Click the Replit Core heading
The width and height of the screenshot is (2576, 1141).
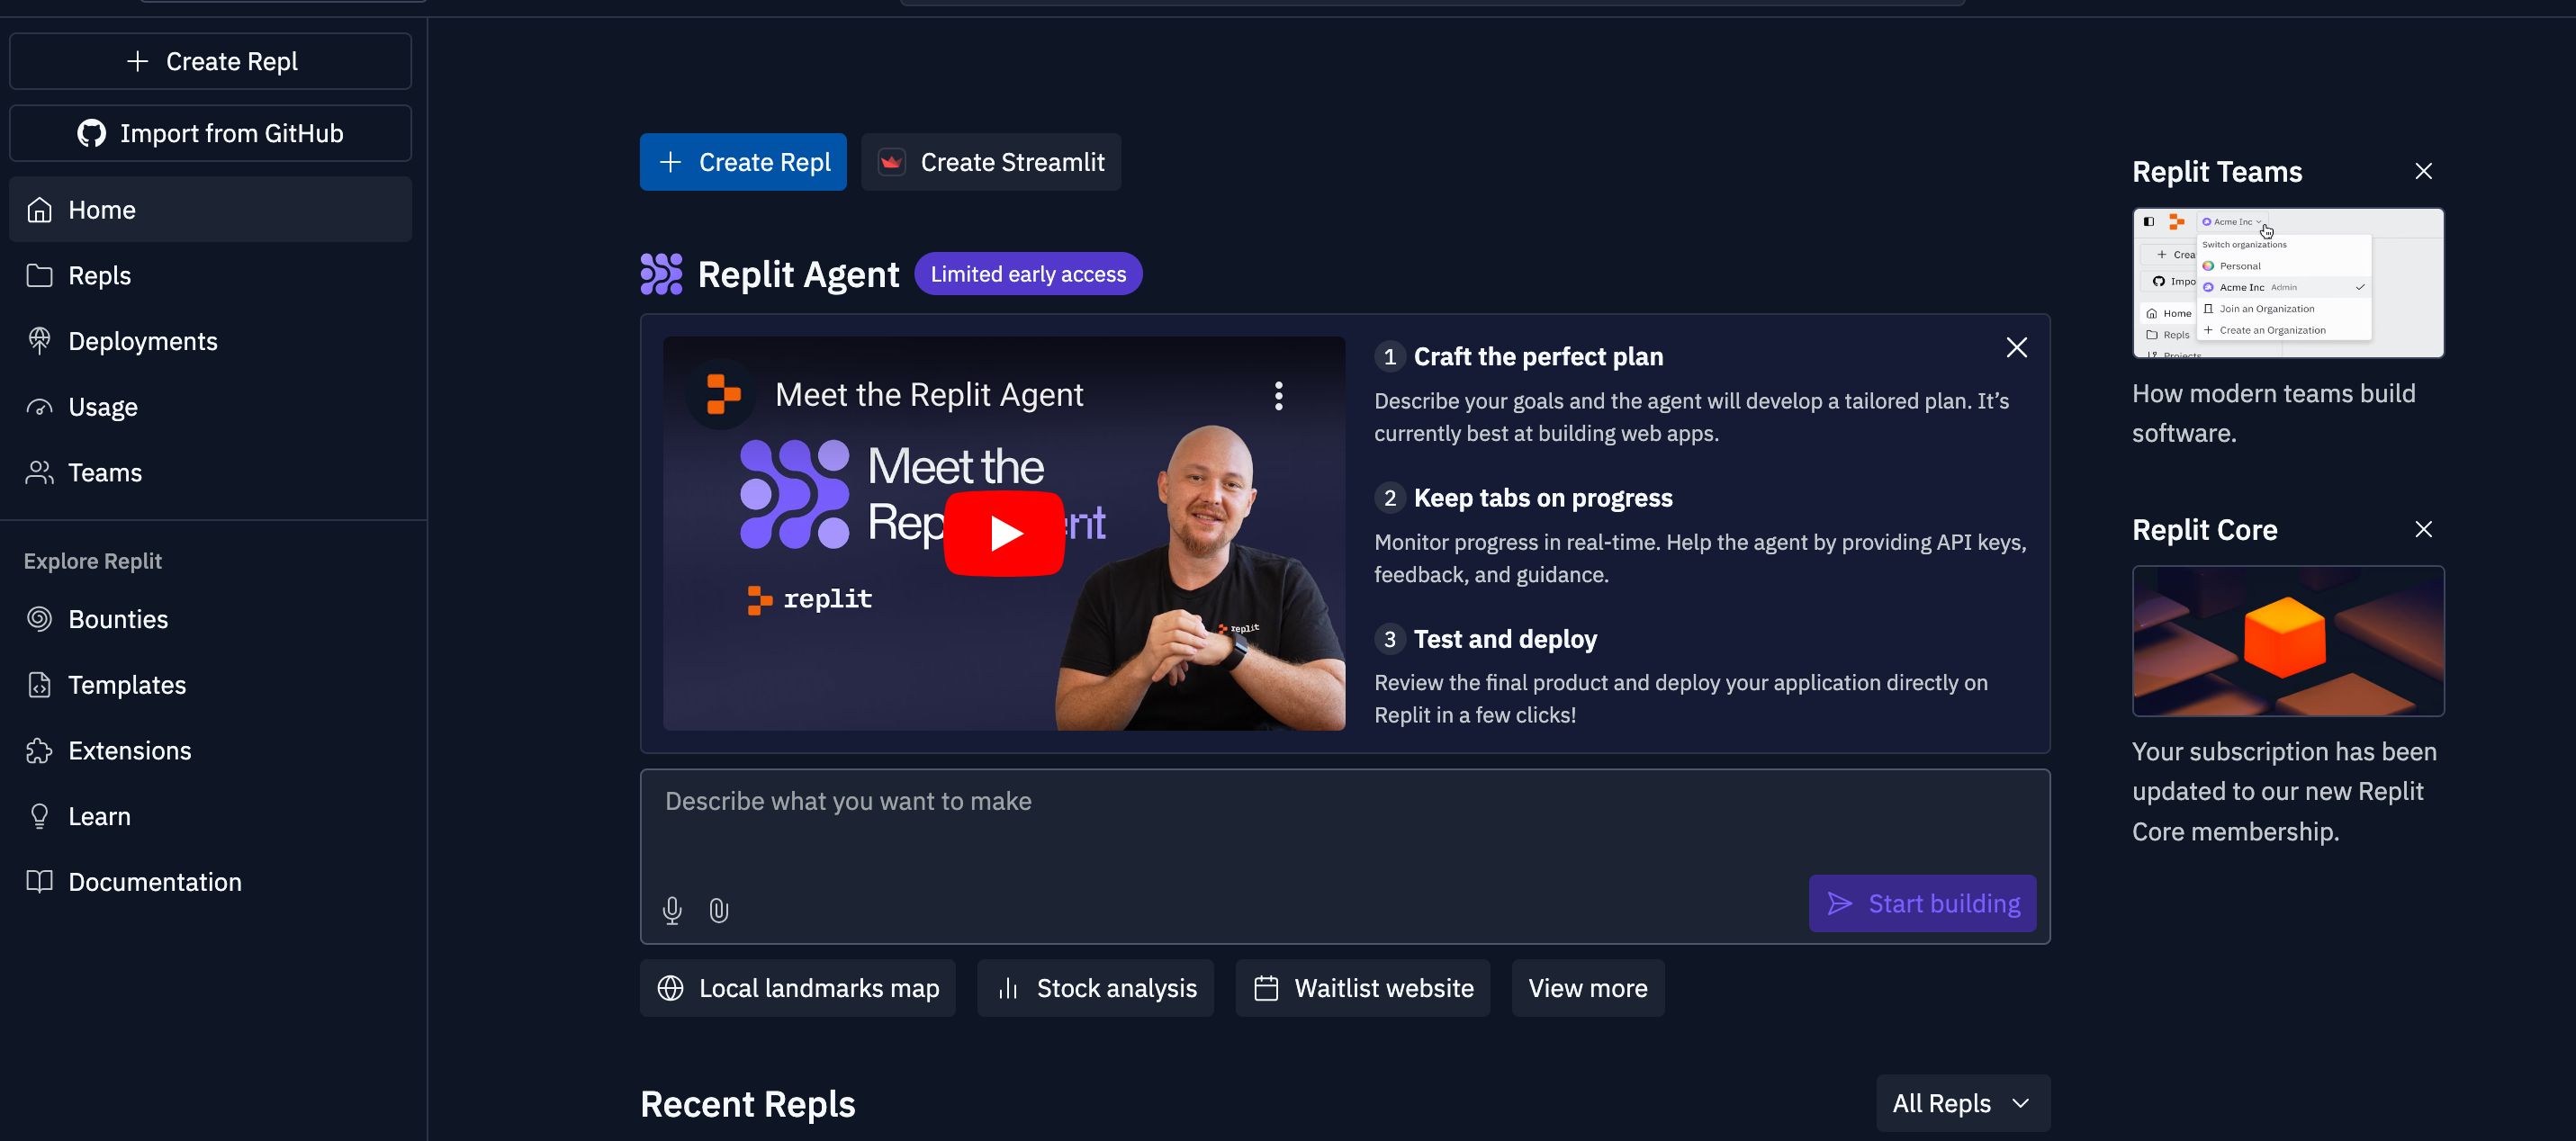(2205, 530)
